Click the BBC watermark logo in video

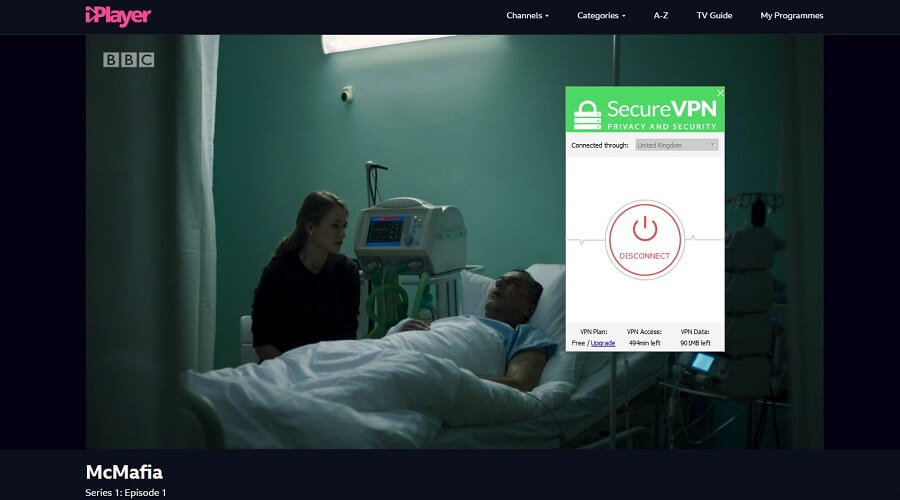pyautogui.click(x=129, y=60)
